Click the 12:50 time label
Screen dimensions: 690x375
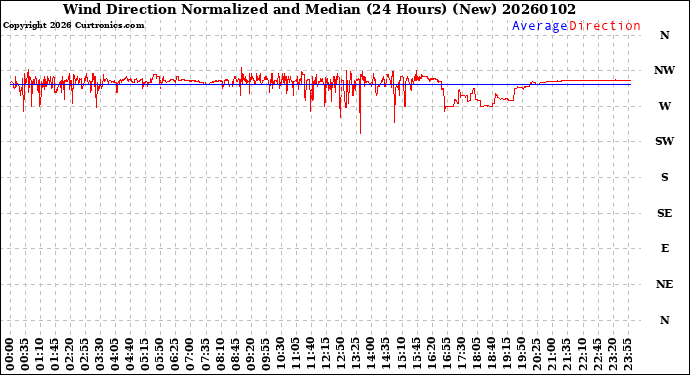point(340,354)
